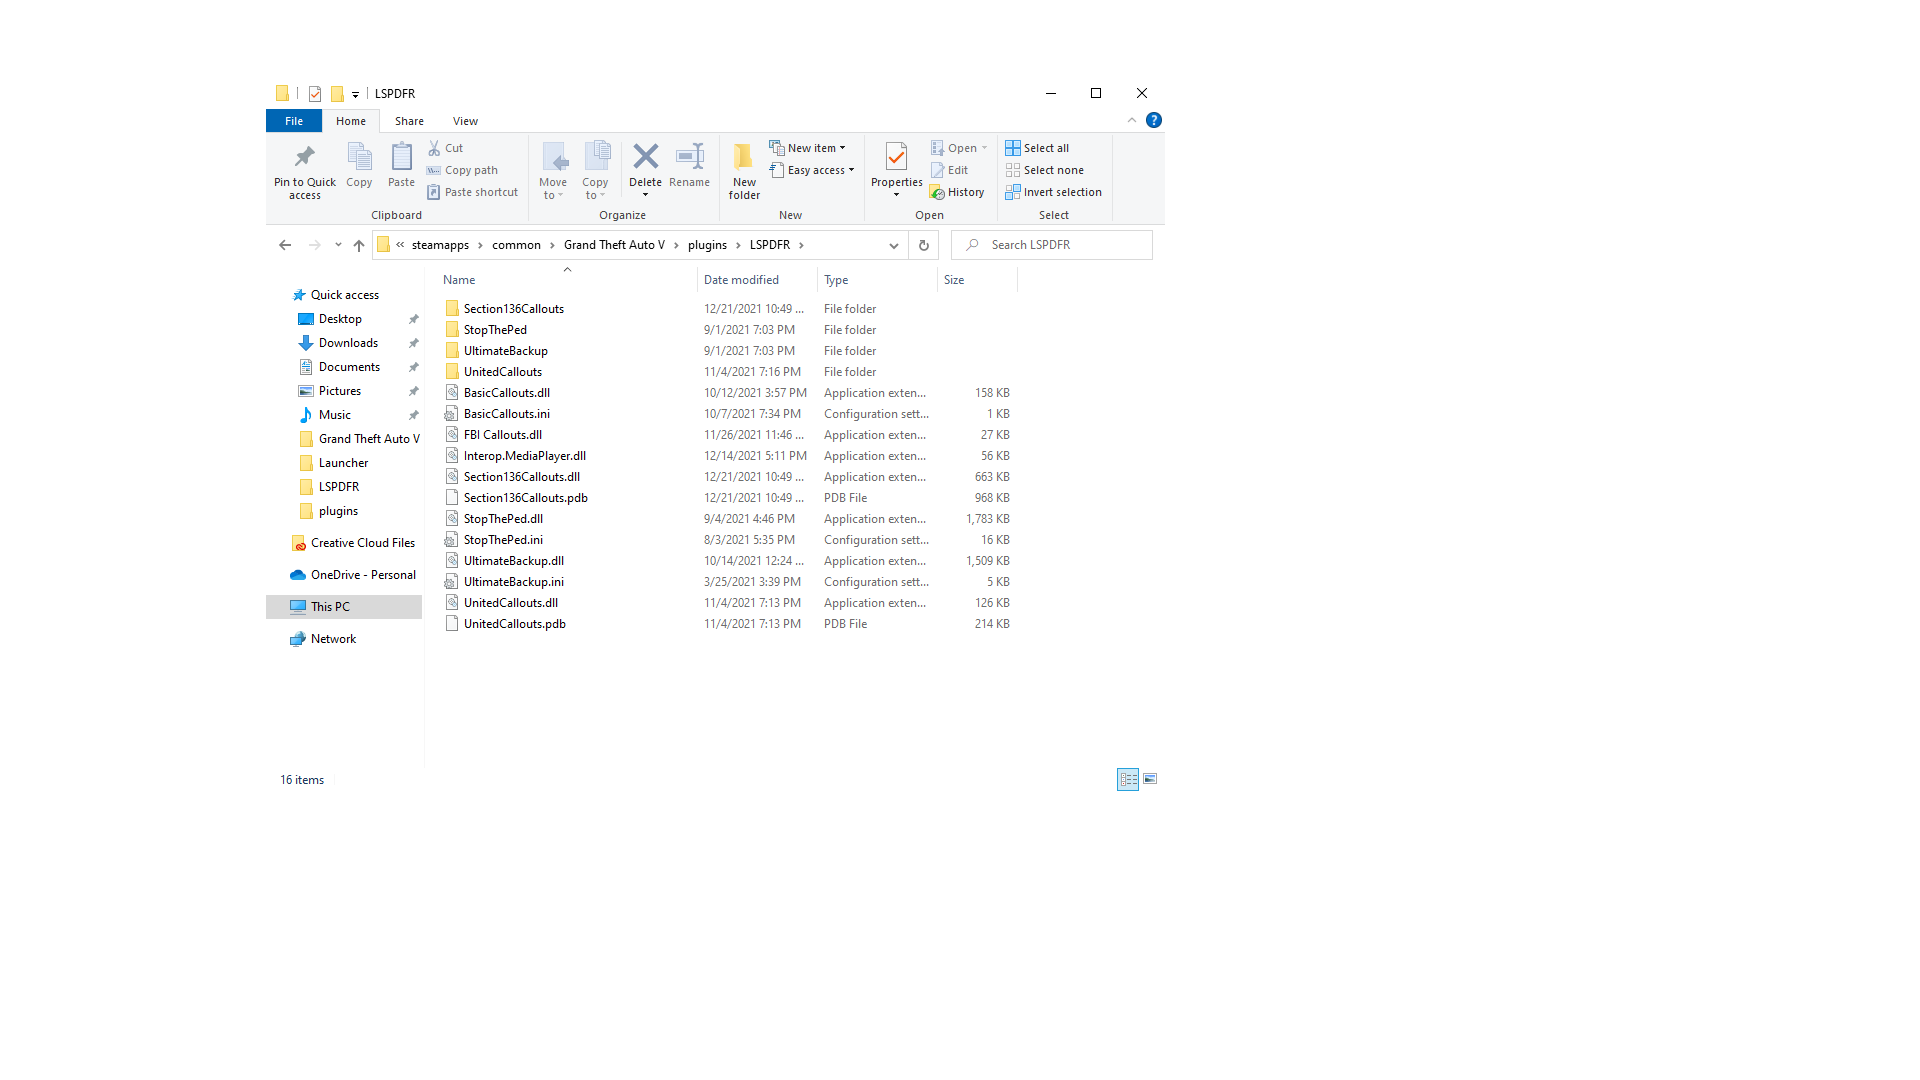The height and width of the screenshot is (1080, 1920).
Task: Open the Share ribbon tab
Action: 409,121
